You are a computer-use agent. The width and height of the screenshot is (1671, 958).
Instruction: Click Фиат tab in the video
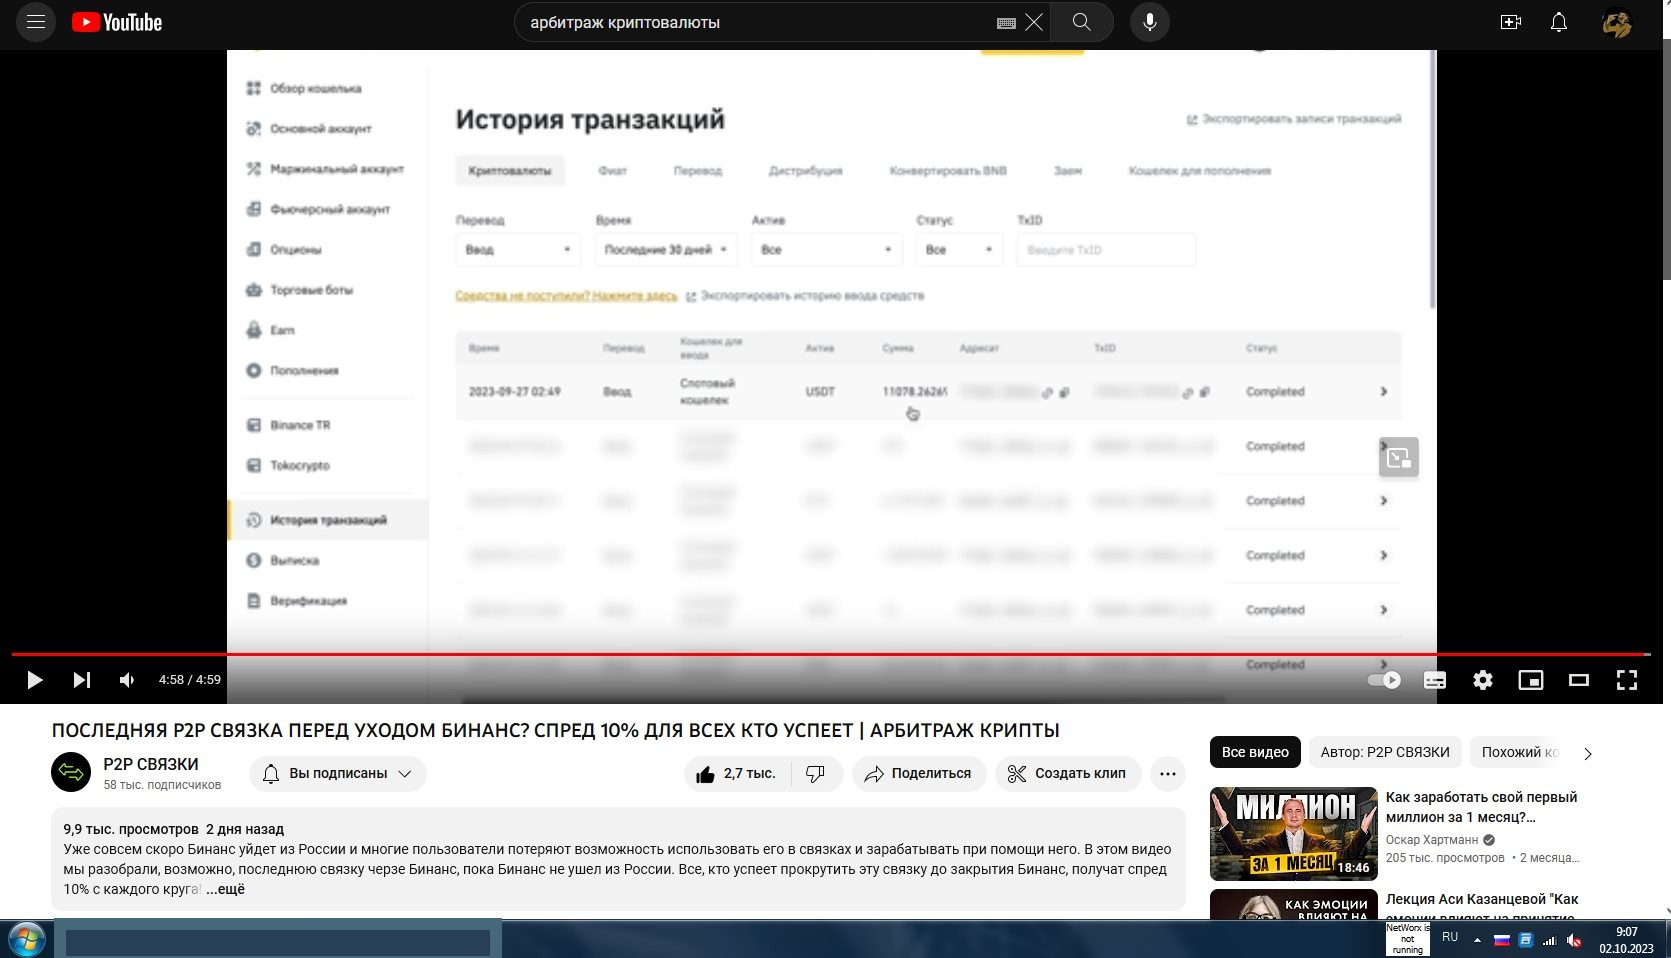[x=613, y=171]
